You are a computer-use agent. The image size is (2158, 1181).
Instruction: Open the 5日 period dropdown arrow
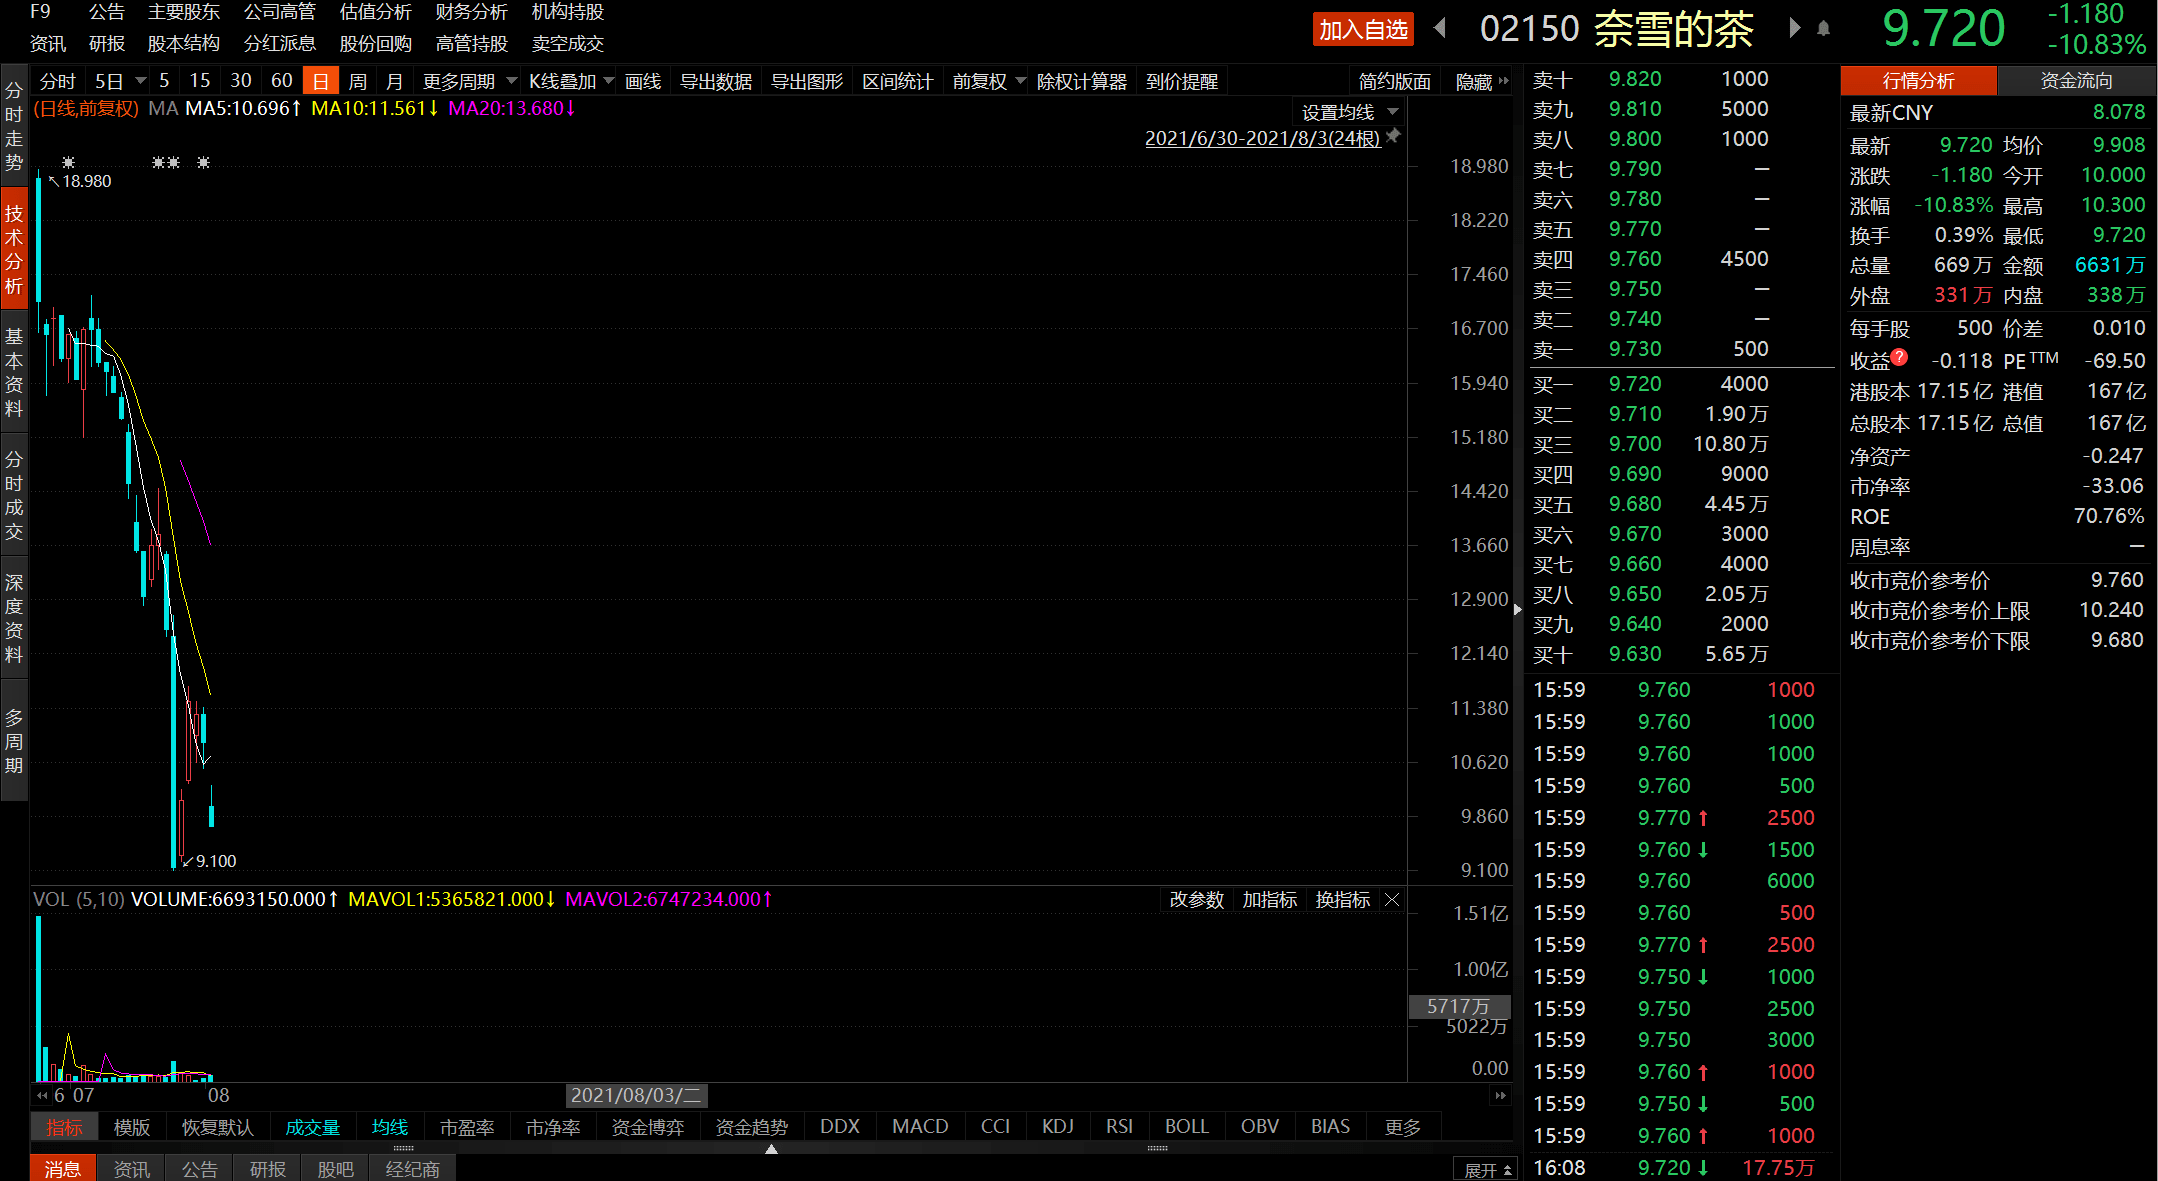[x=141, y=81]
